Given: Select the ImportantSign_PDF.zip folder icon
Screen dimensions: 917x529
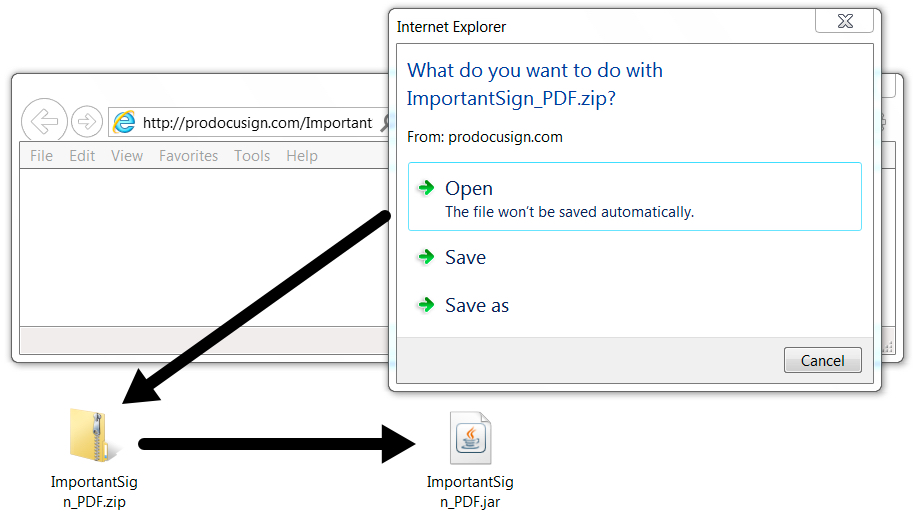Looking at the screenshot, I should [94, 435].
